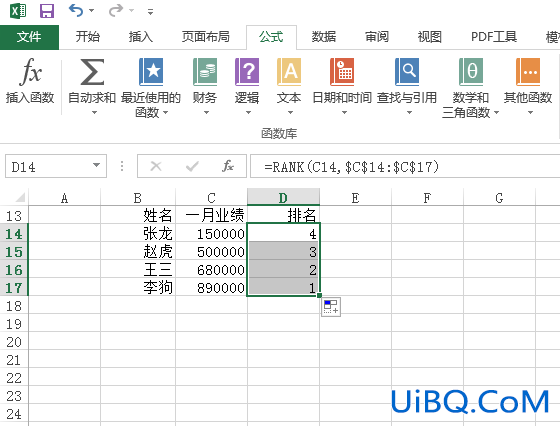This screenshot has width=560, height=426.
Task: Open the undo history dropdown arrow
Action: click(91, 11)
